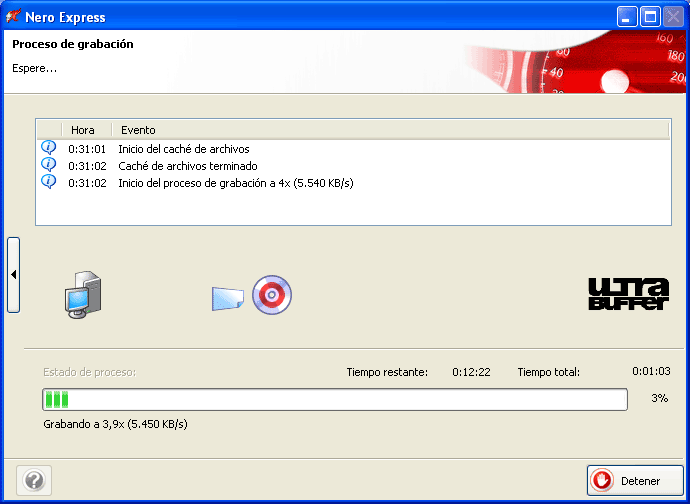Click the Nero Express title bar icon

click(13, 17)
